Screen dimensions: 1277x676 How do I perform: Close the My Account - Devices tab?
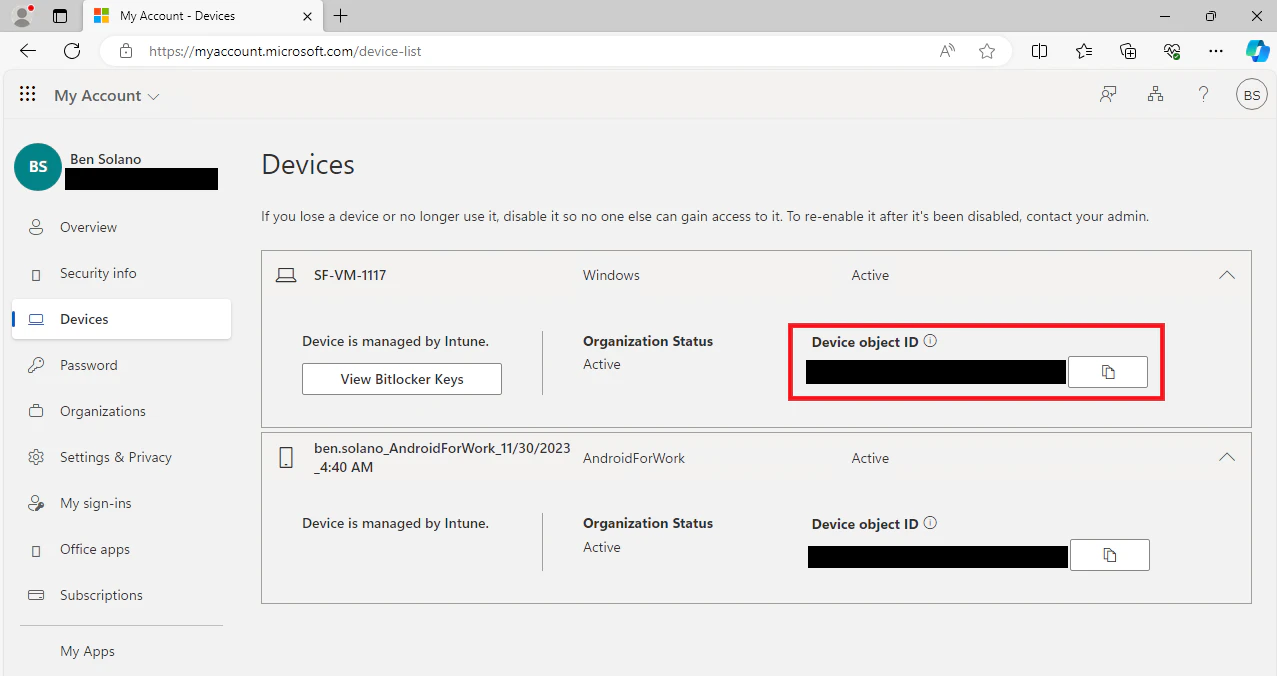pyautogui.click(x=307, y=16)
